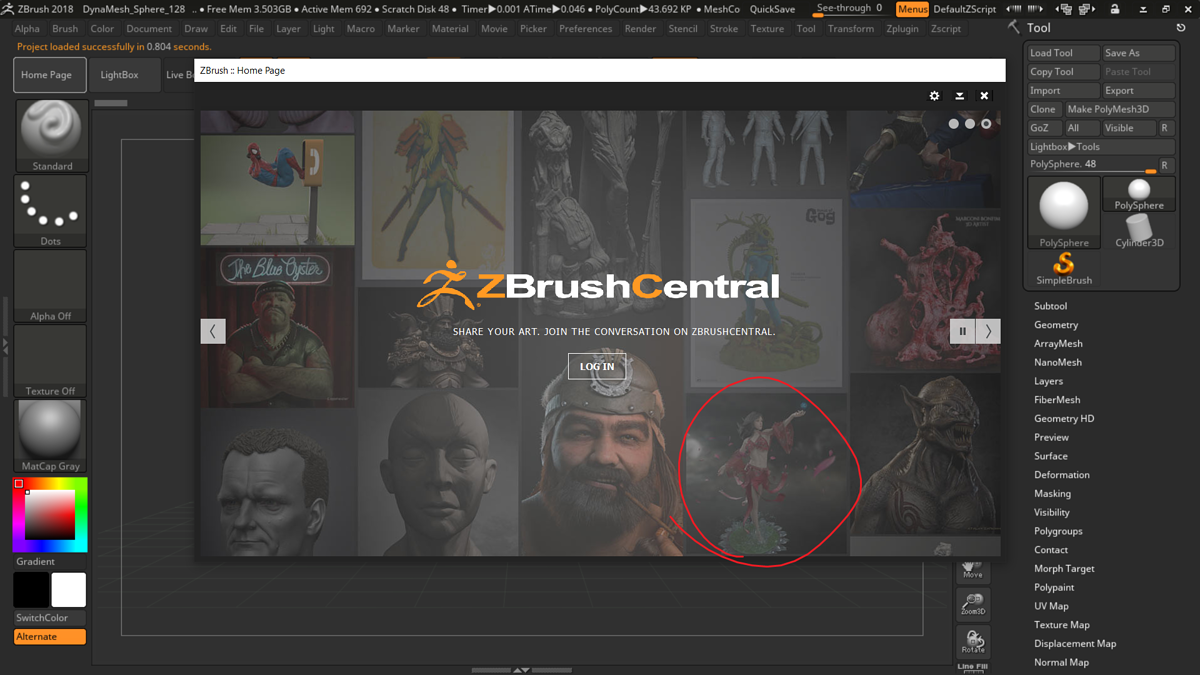The image size is (1200, 675).
Task: Open the MatCap Gray material picker
Action: (50, 436)
